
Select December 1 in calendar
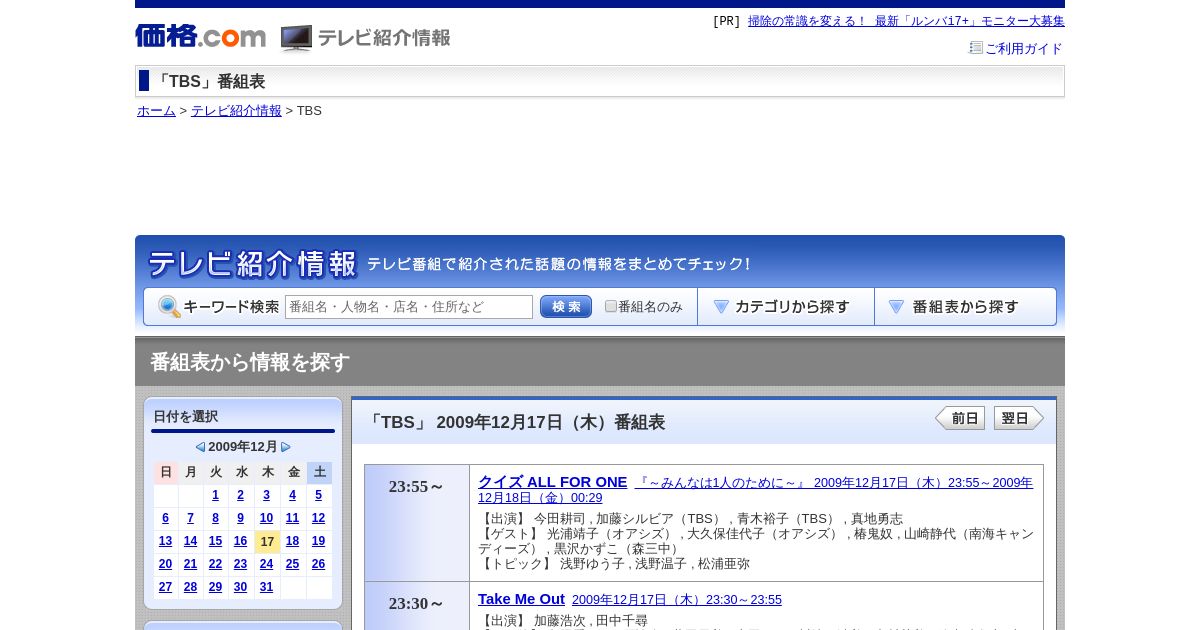(x=215, y=495)
